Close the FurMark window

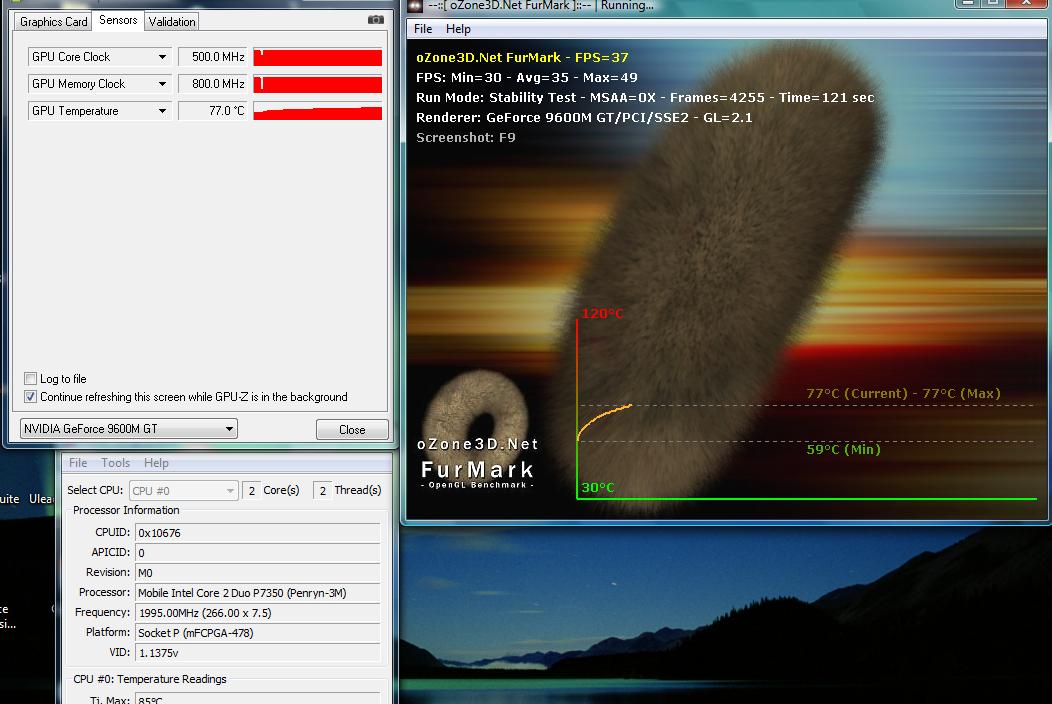pos(1027,3)
